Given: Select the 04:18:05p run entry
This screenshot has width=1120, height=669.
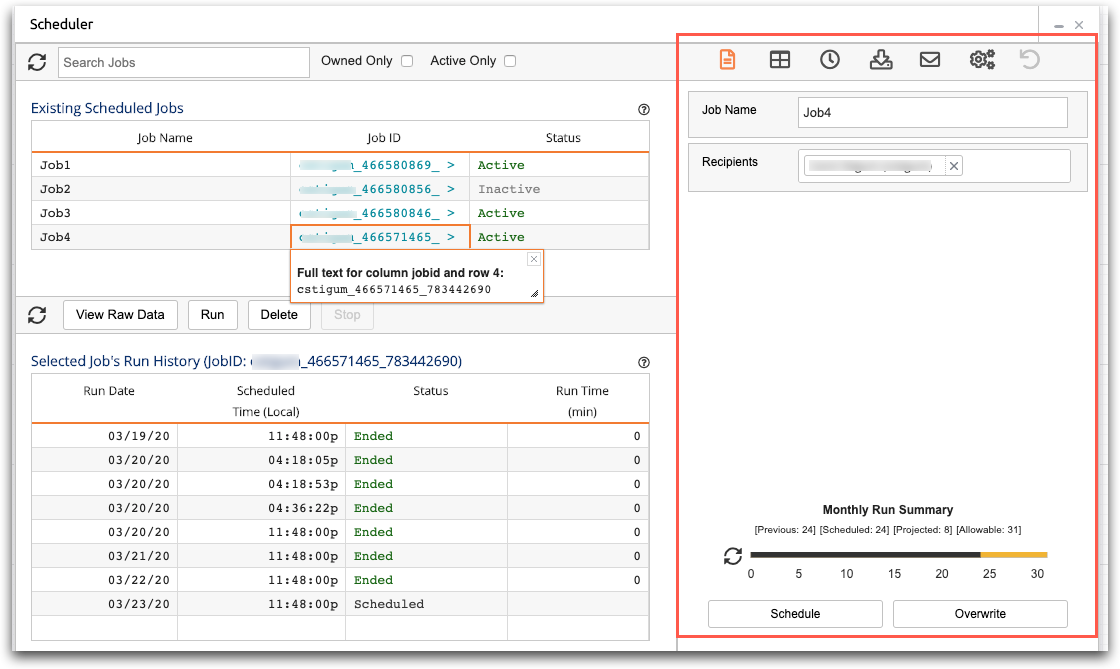Looking at the screenshot, I should pyautogui.click(x=303, y=461).
